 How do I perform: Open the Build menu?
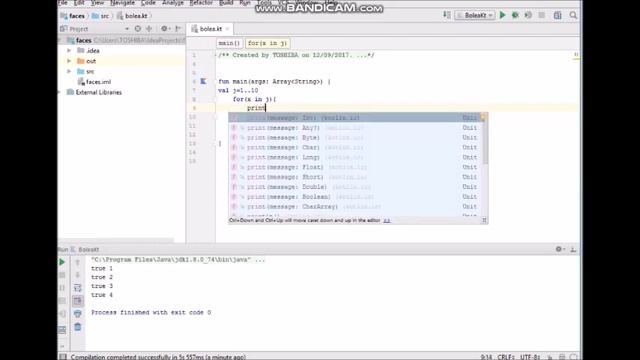[226, 2]
